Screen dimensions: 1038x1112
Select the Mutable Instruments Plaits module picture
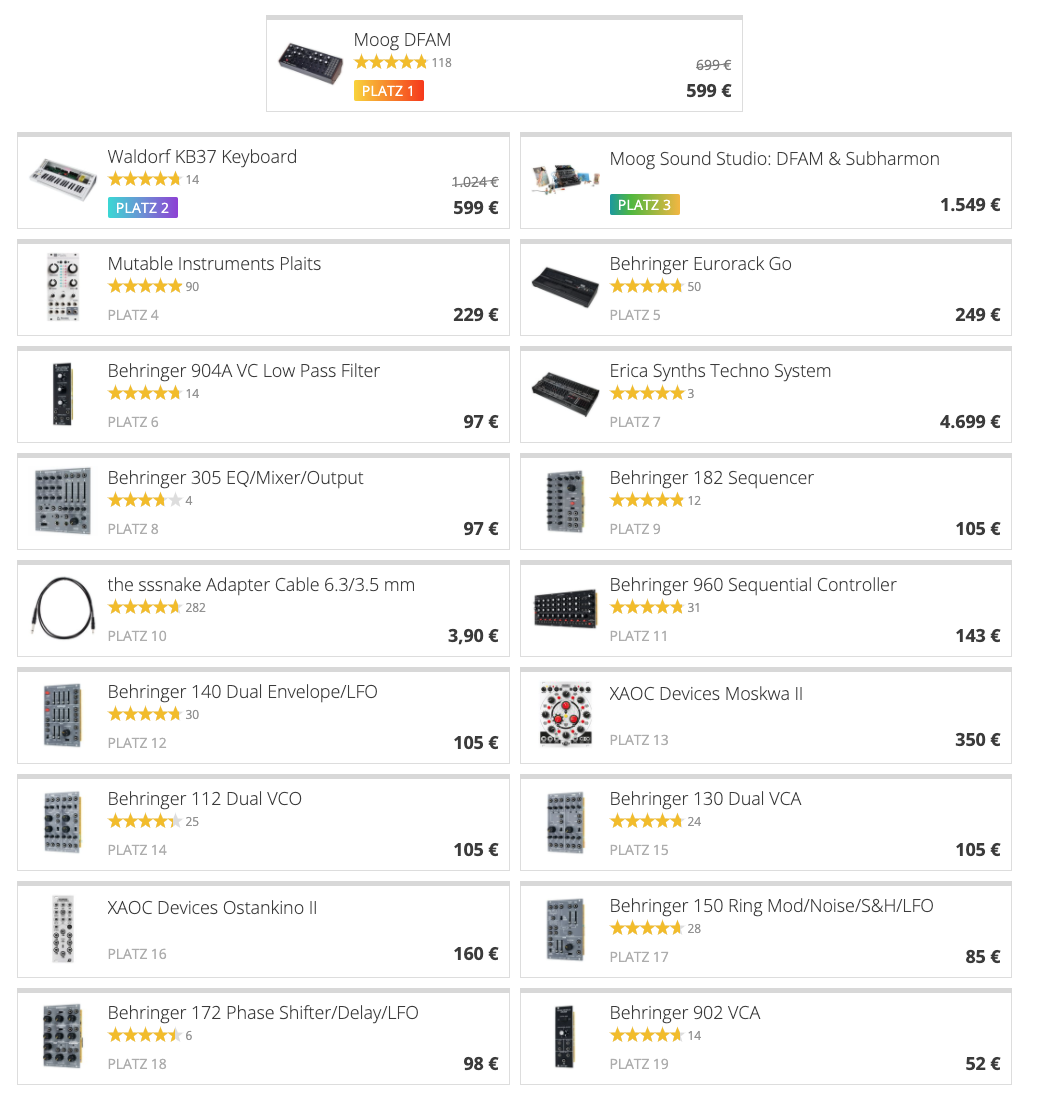pyautogui.click(x=64, y=287)
